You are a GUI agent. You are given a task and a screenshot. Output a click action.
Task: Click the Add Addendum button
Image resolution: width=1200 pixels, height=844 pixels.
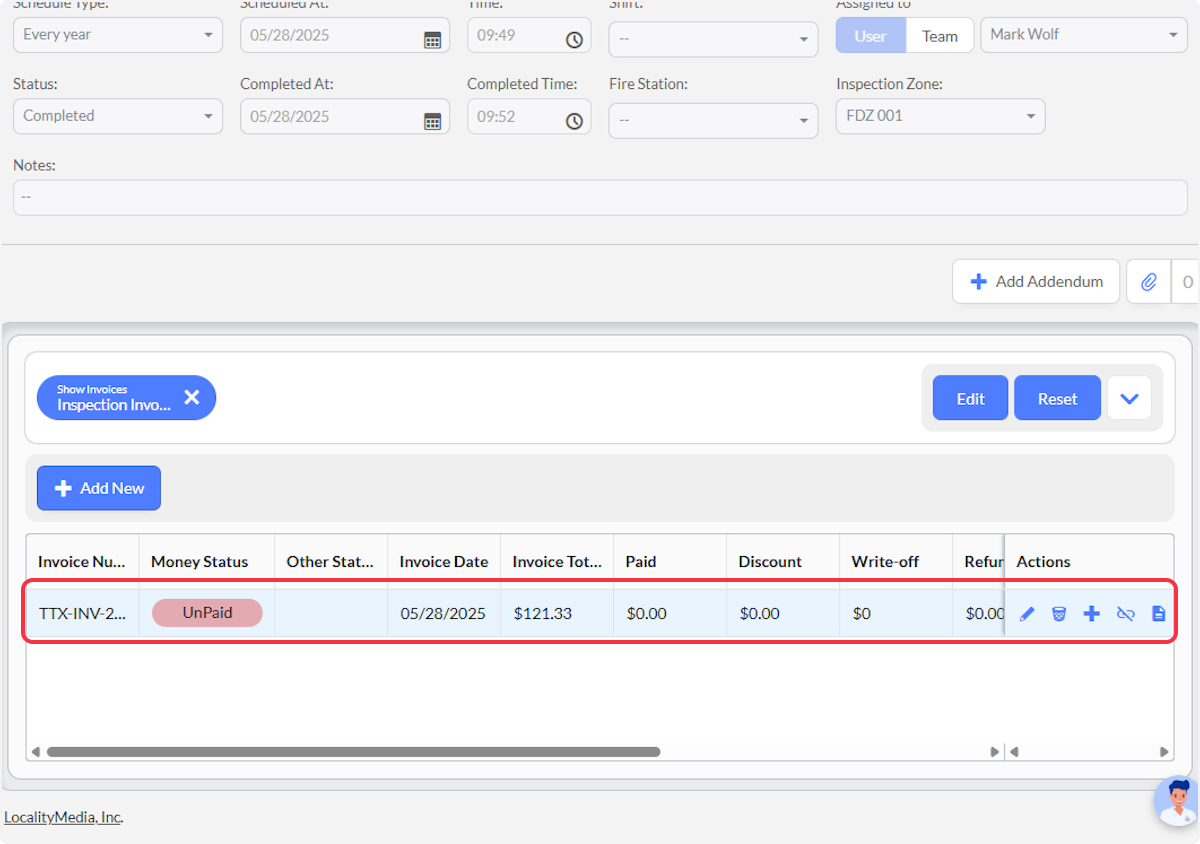1036,282
